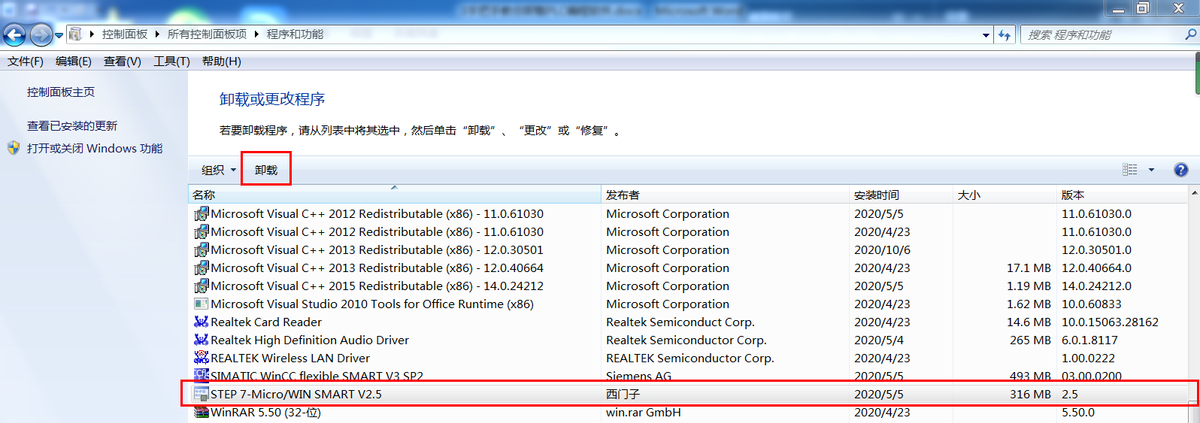The height and width of the screenshot is (423, 1200).
Task: Click the Back navigation arrow
Action: (x=15, y=34)
